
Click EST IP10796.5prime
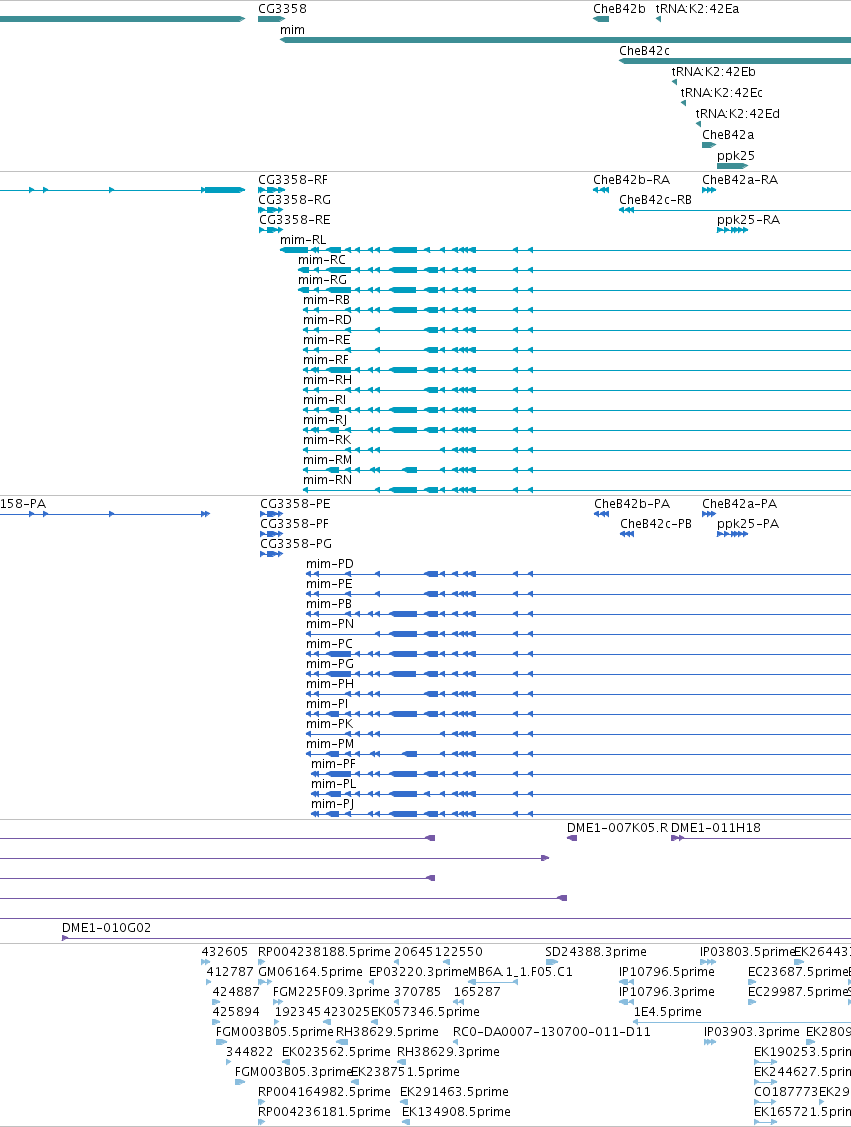click(667, 972)
